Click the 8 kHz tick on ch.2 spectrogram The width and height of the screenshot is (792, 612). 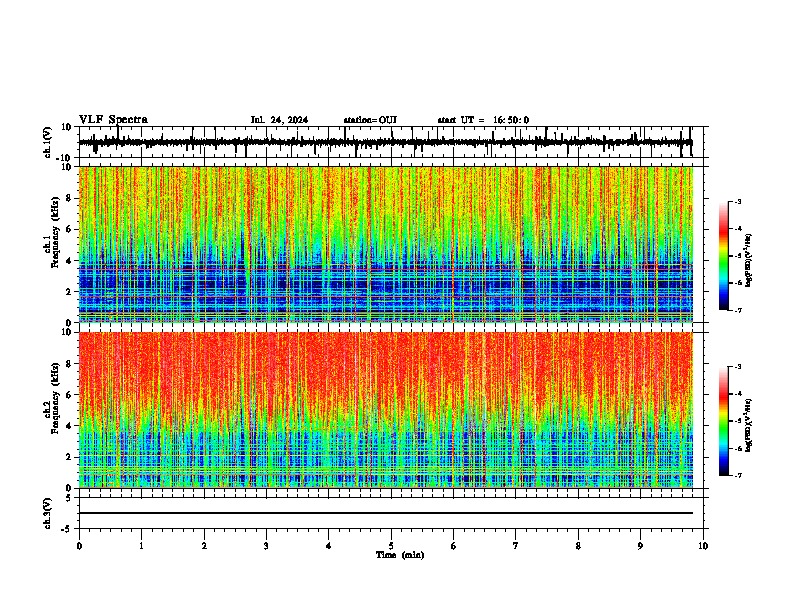click(x=70, y=364)
